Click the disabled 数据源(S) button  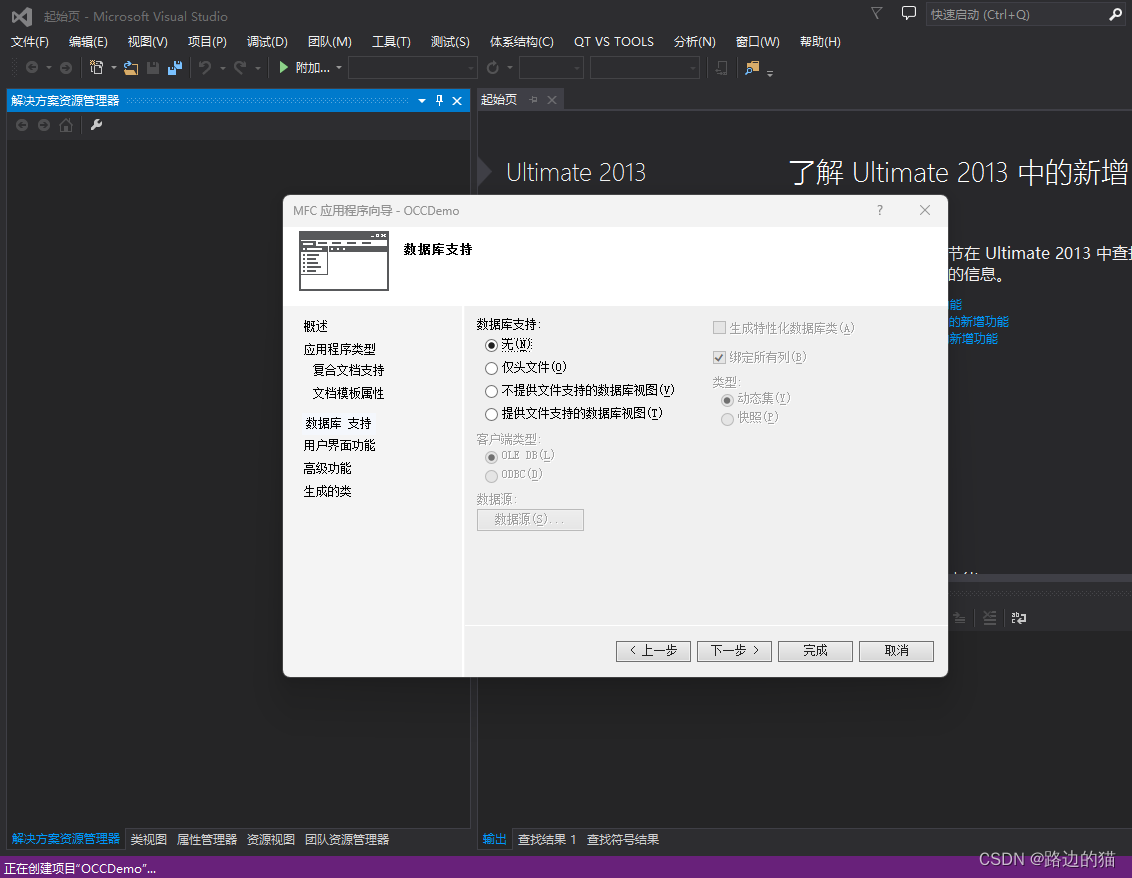(530, 520)
